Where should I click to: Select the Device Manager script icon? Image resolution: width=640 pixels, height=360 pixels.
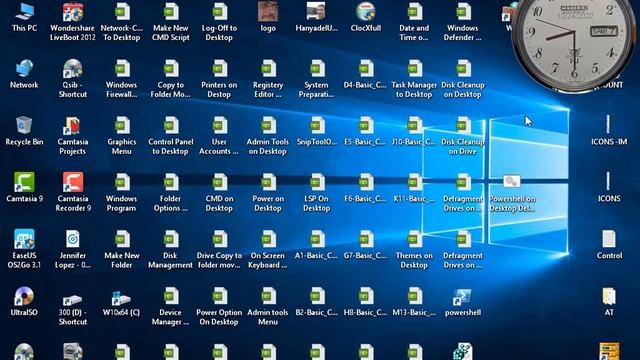click(171, 296)
